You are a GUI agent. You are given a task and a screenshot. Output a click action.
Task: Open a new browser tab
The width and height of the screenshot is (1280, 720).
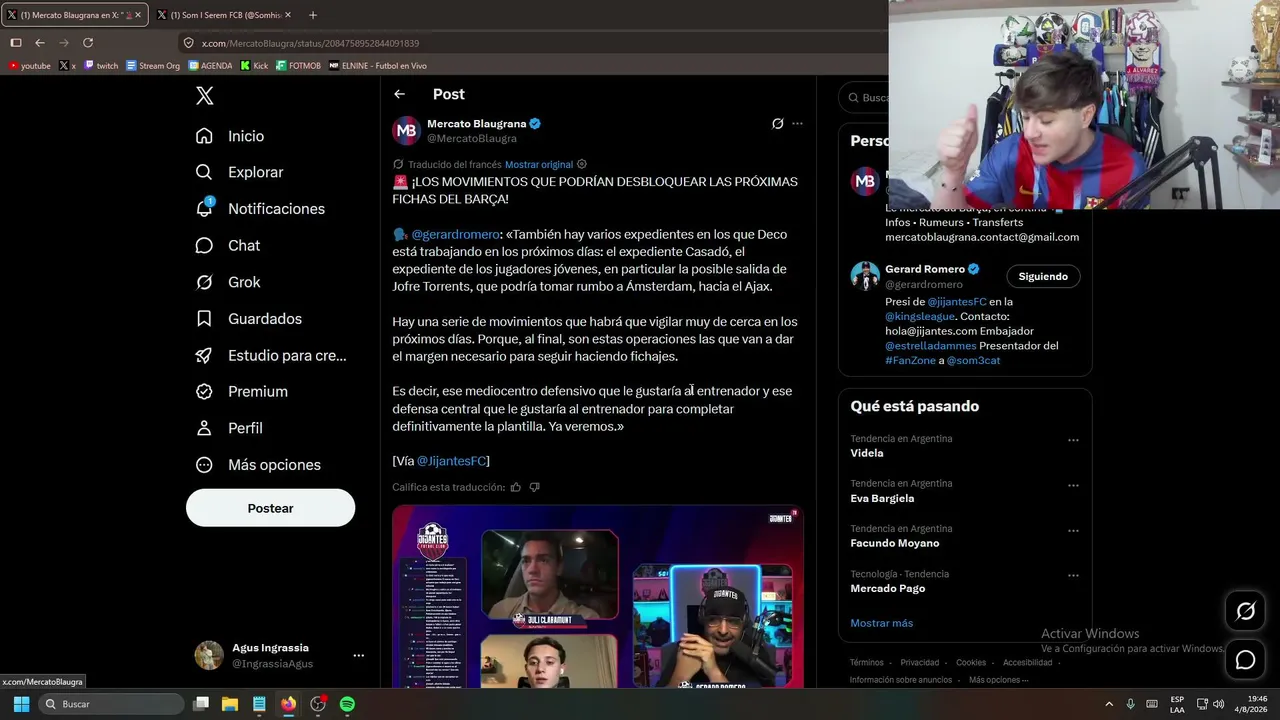313,15
